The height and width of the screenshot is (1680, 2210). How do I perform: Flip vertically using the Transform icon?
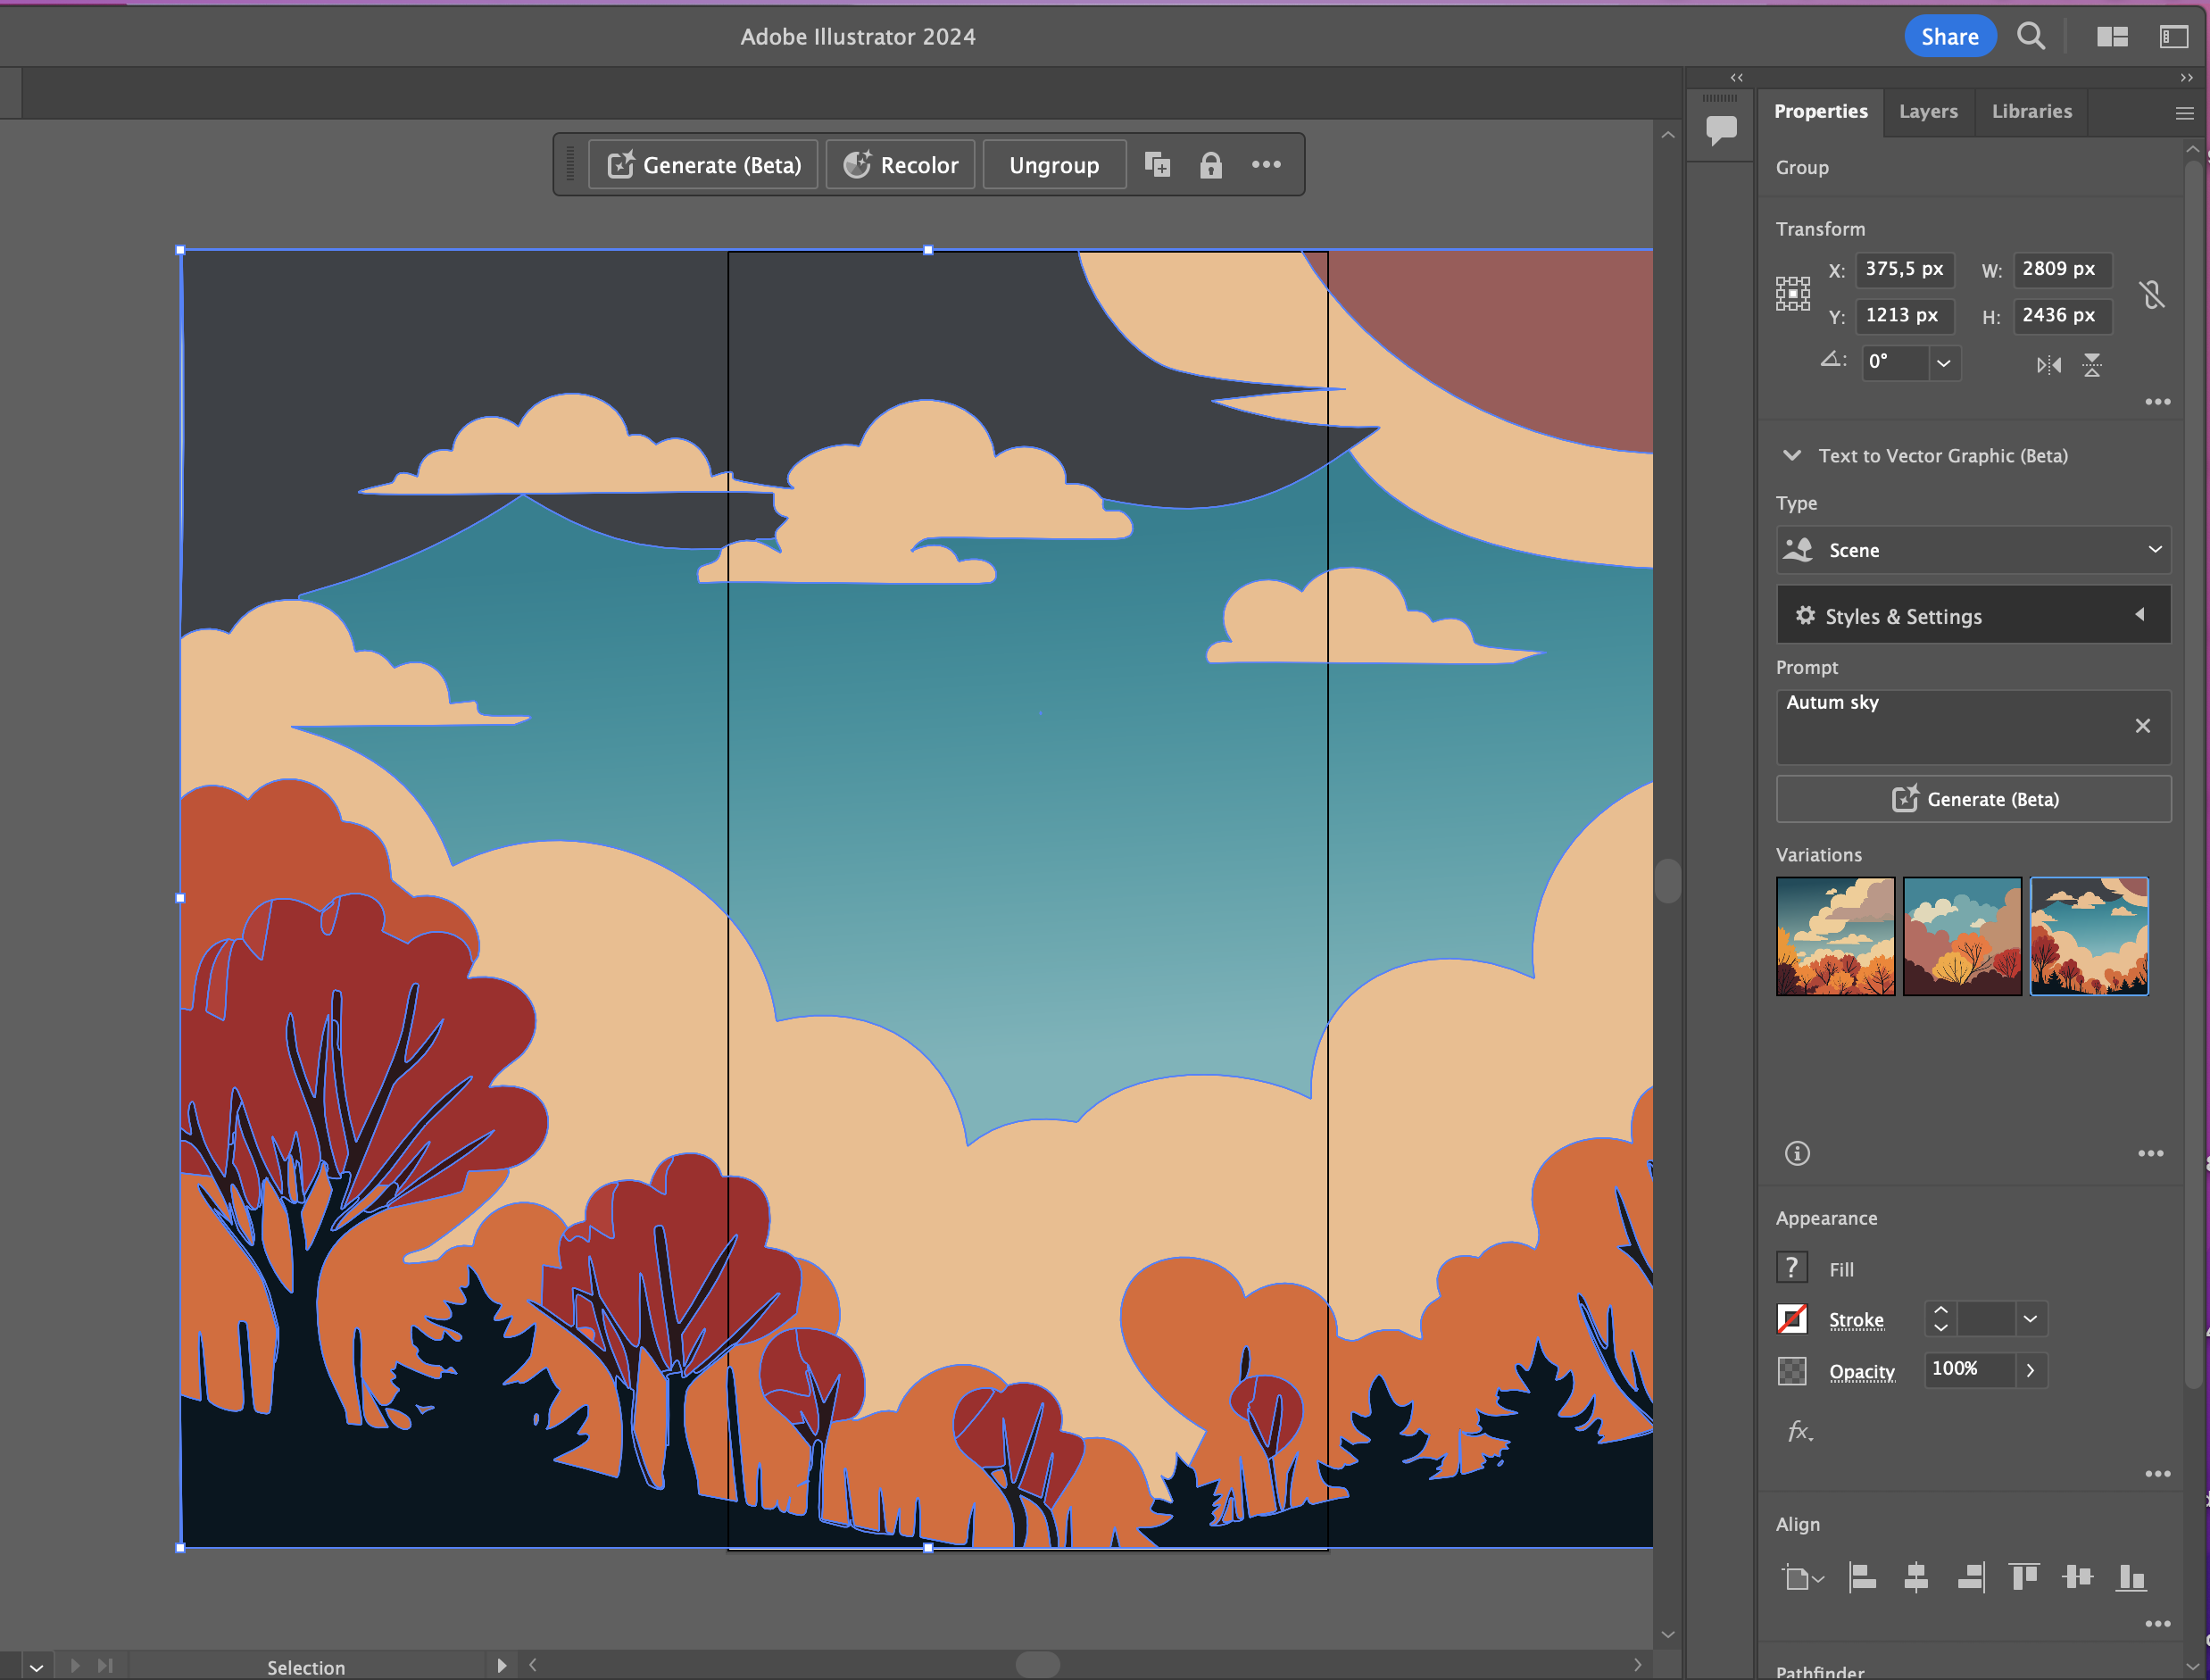pyautogui.click(x=2092, y=365)
